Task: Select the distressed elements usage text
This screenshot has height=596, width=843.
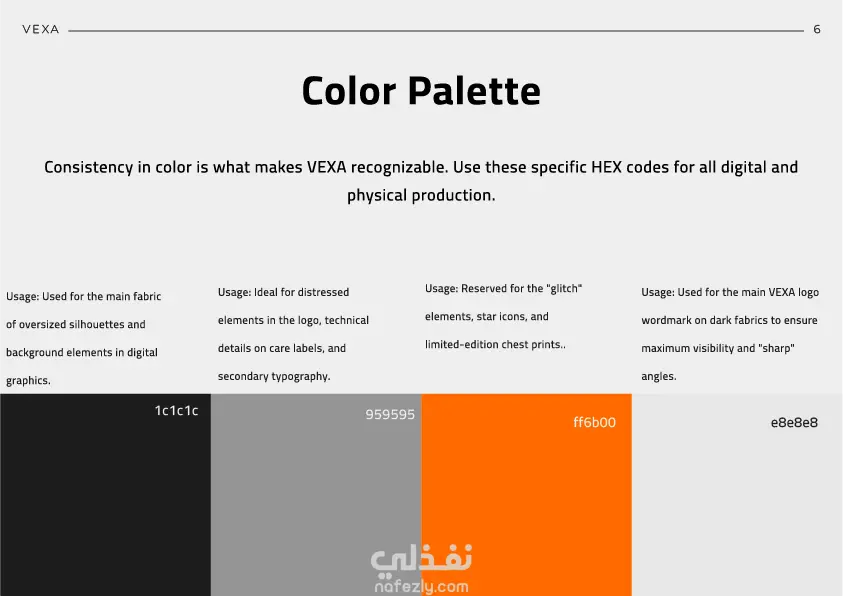Action: click(x=293, y=334)
